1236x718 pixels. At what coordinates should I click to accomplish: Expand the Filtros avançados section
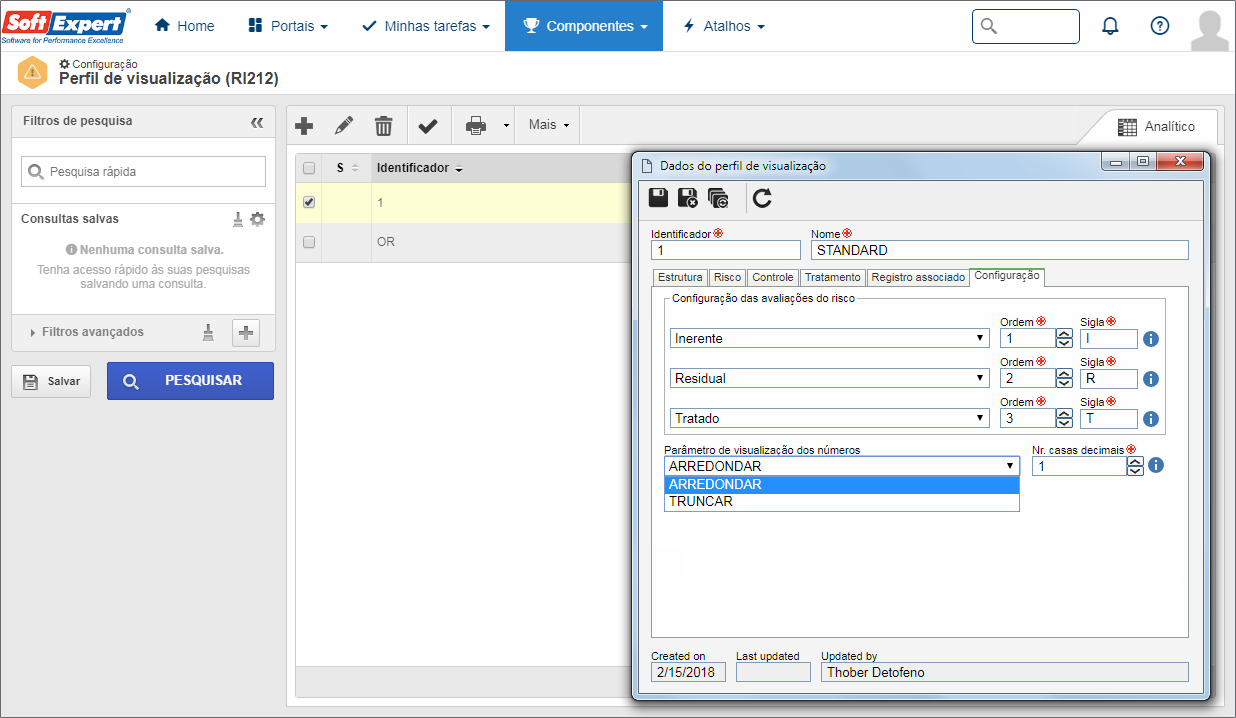point(92,332)
